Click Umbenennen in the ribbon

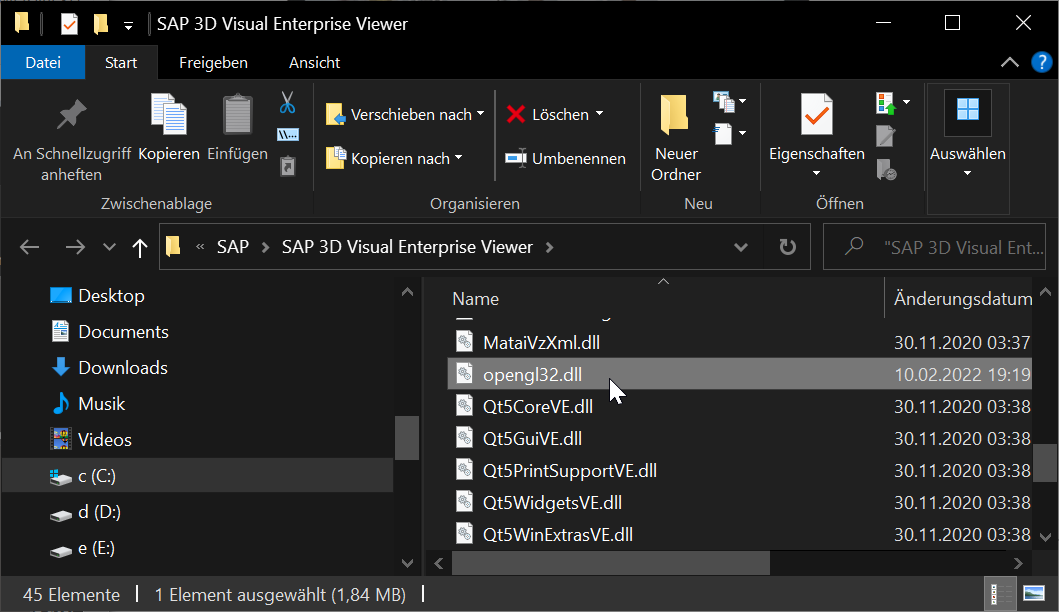[x=566, y=159]
